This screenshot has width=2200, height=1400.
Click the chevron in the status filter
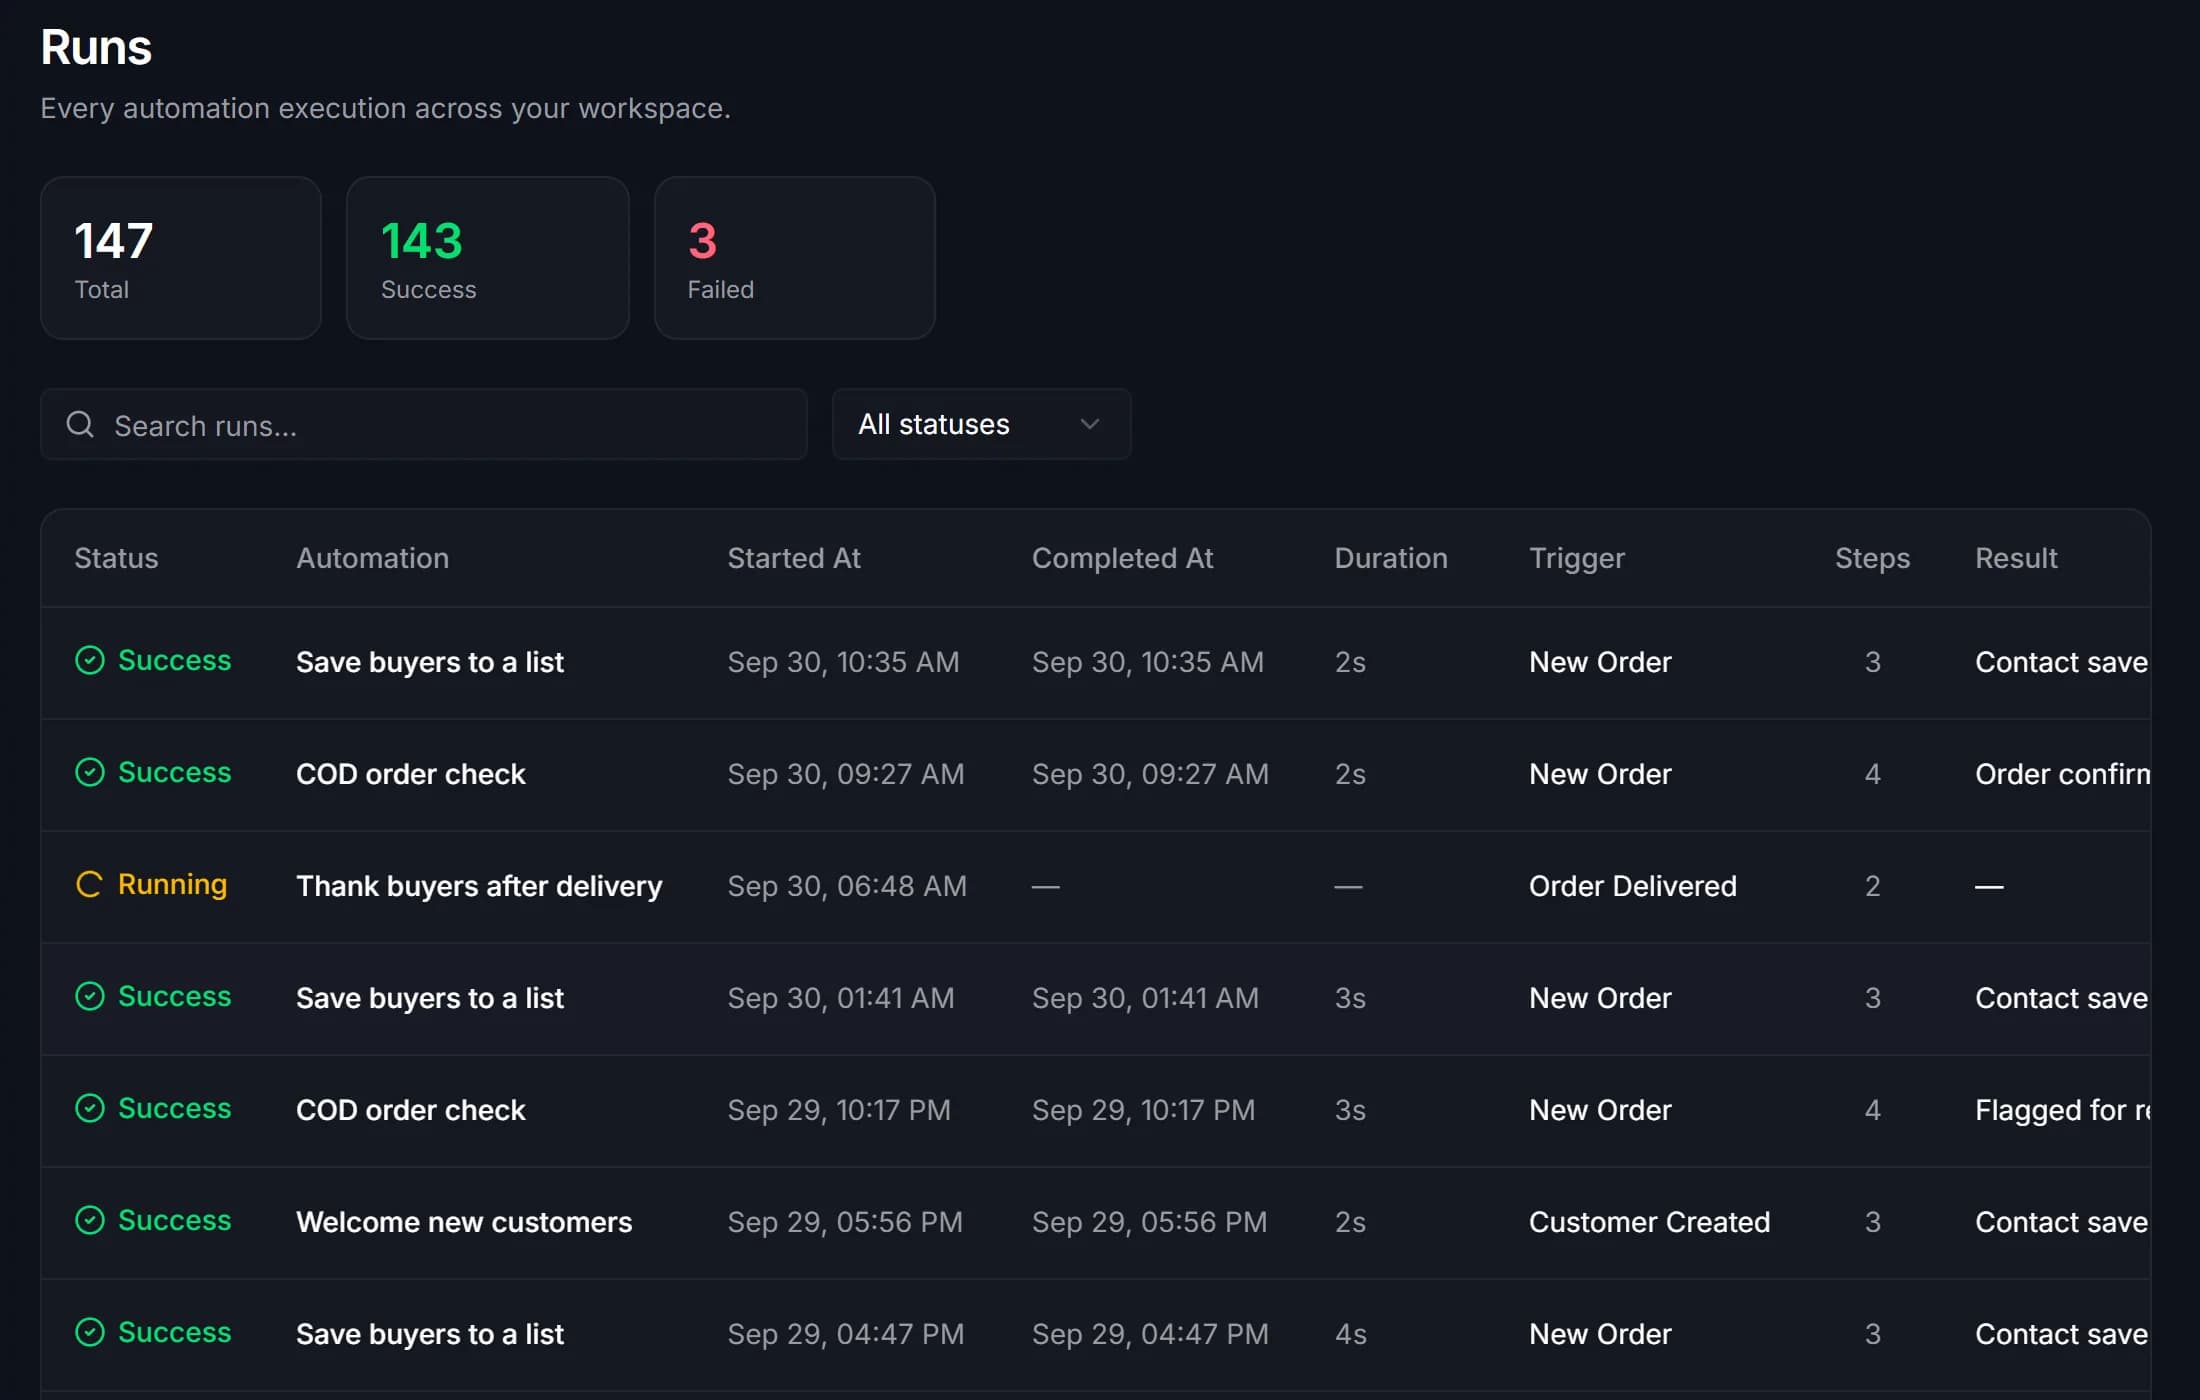click(1090, 424)
